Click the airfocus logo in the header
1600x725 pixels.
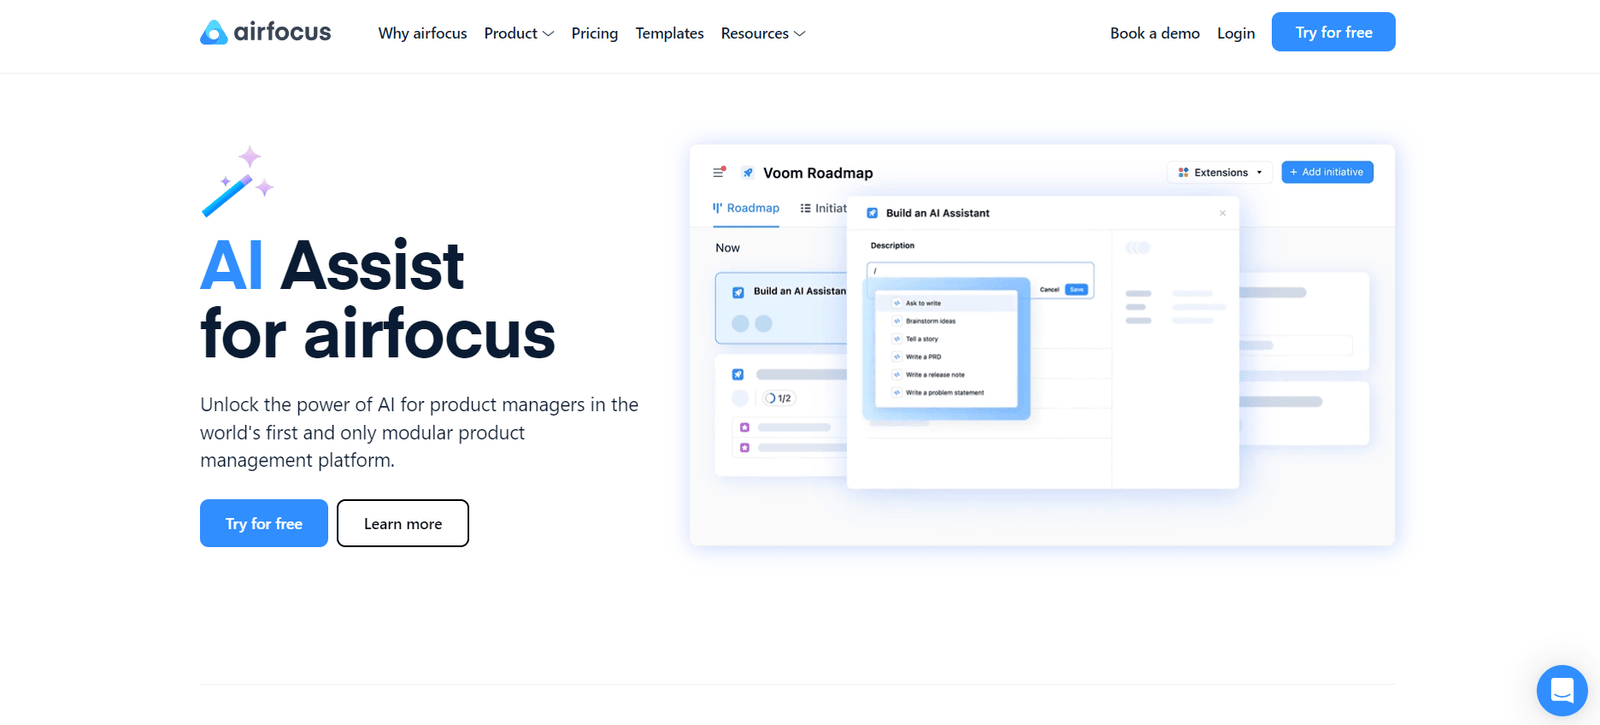pyautogui.click(x=265, y=32)
